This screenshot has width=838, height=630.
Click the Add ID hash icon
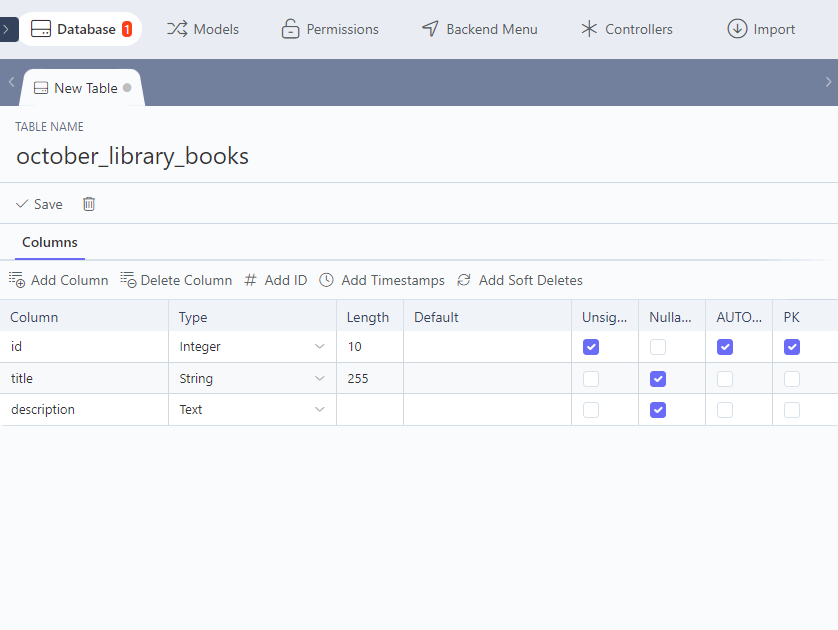(x=250, y=280)
